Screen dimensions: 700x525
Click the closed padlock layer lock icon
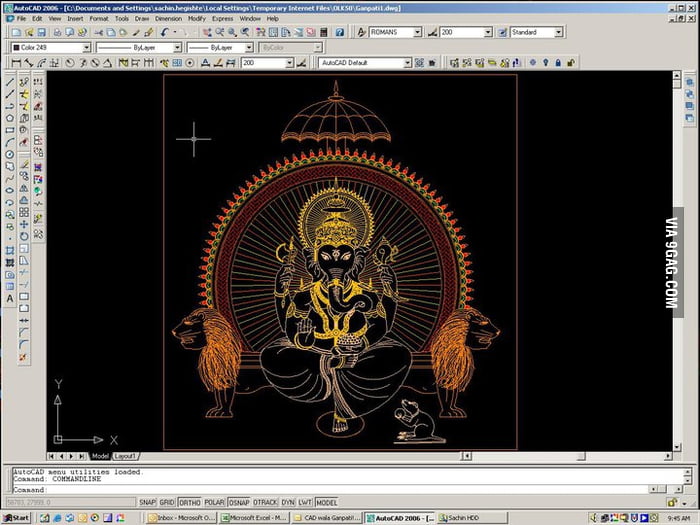pos(558,63)
